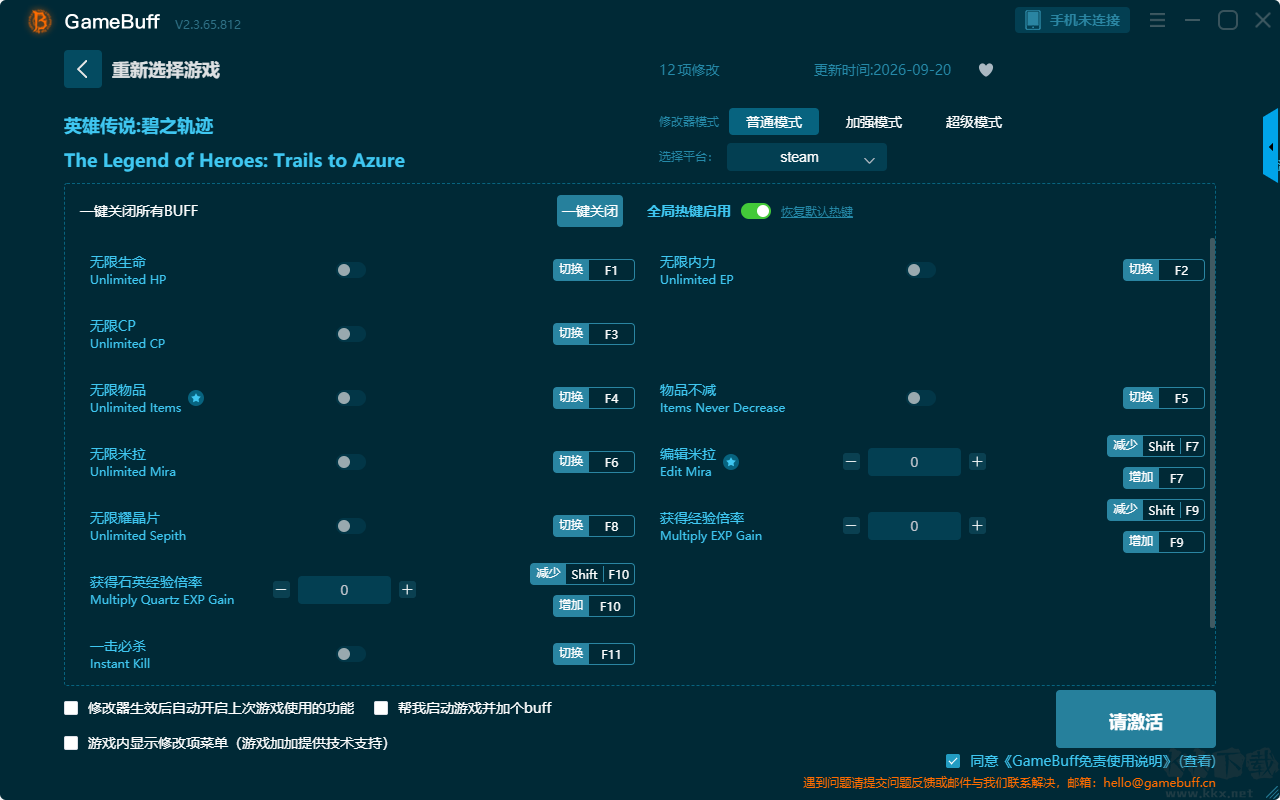Click the heart favorite icon

pos(986,70)
